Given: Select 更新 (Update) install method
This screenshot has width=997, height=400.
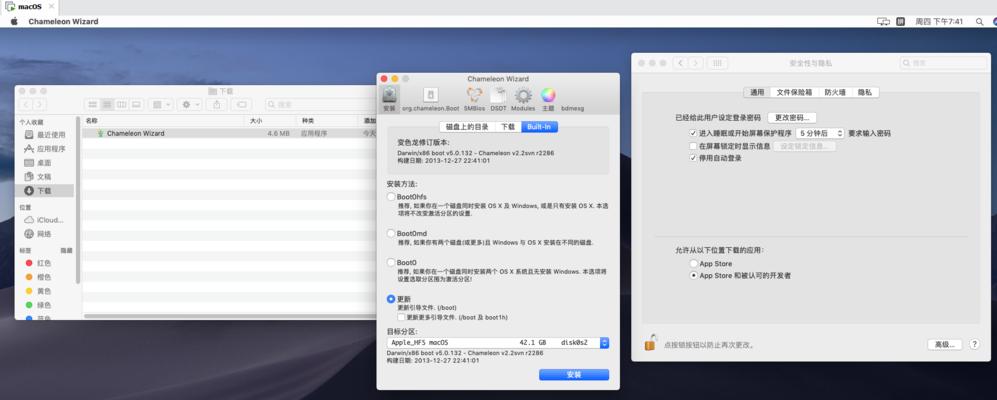Looking at the screenshot, I should click(391, 299).
